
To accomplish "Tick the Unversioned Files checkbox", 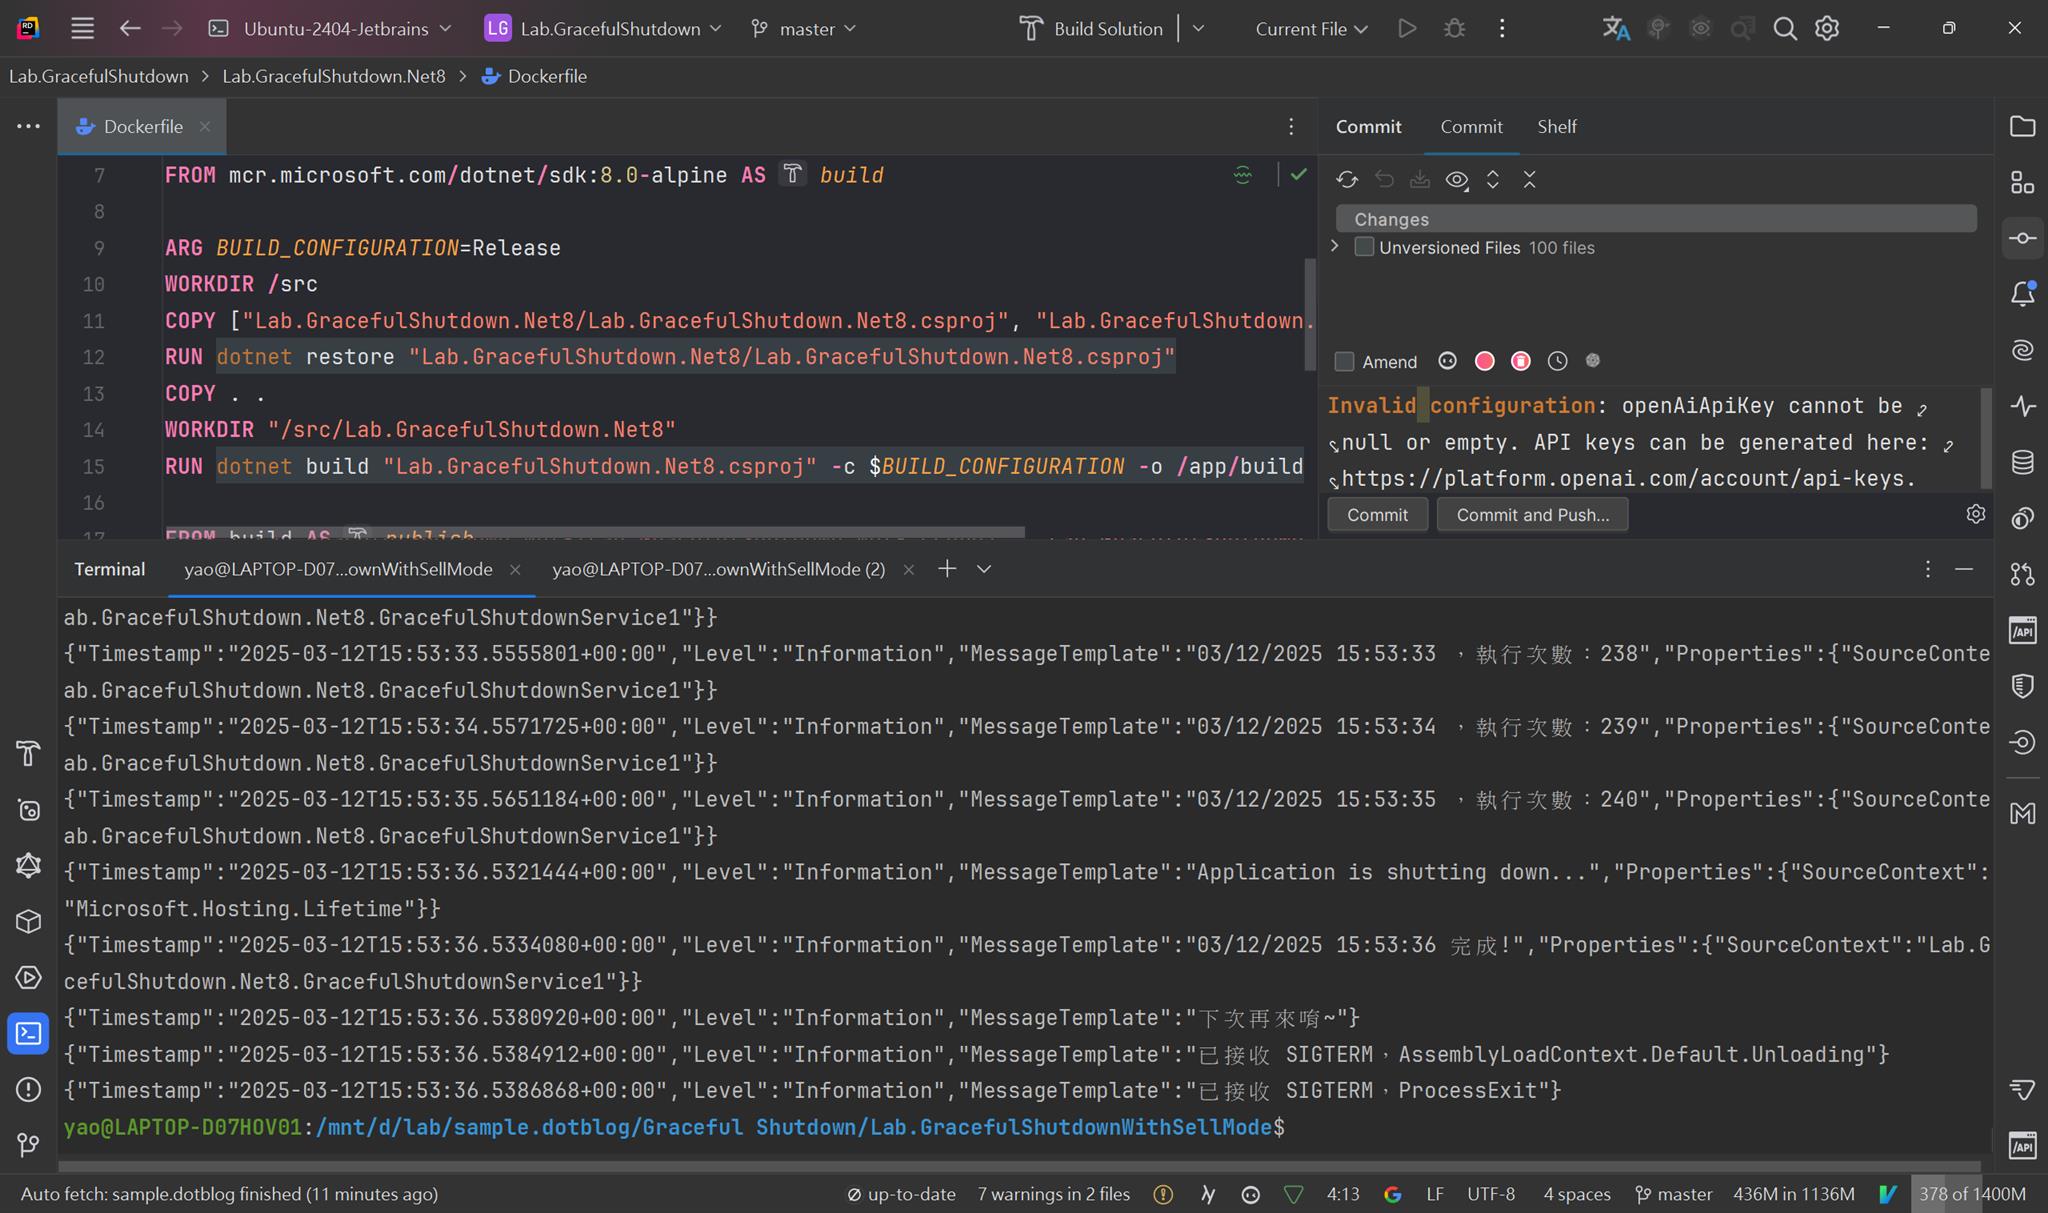I will (1364, 247).
